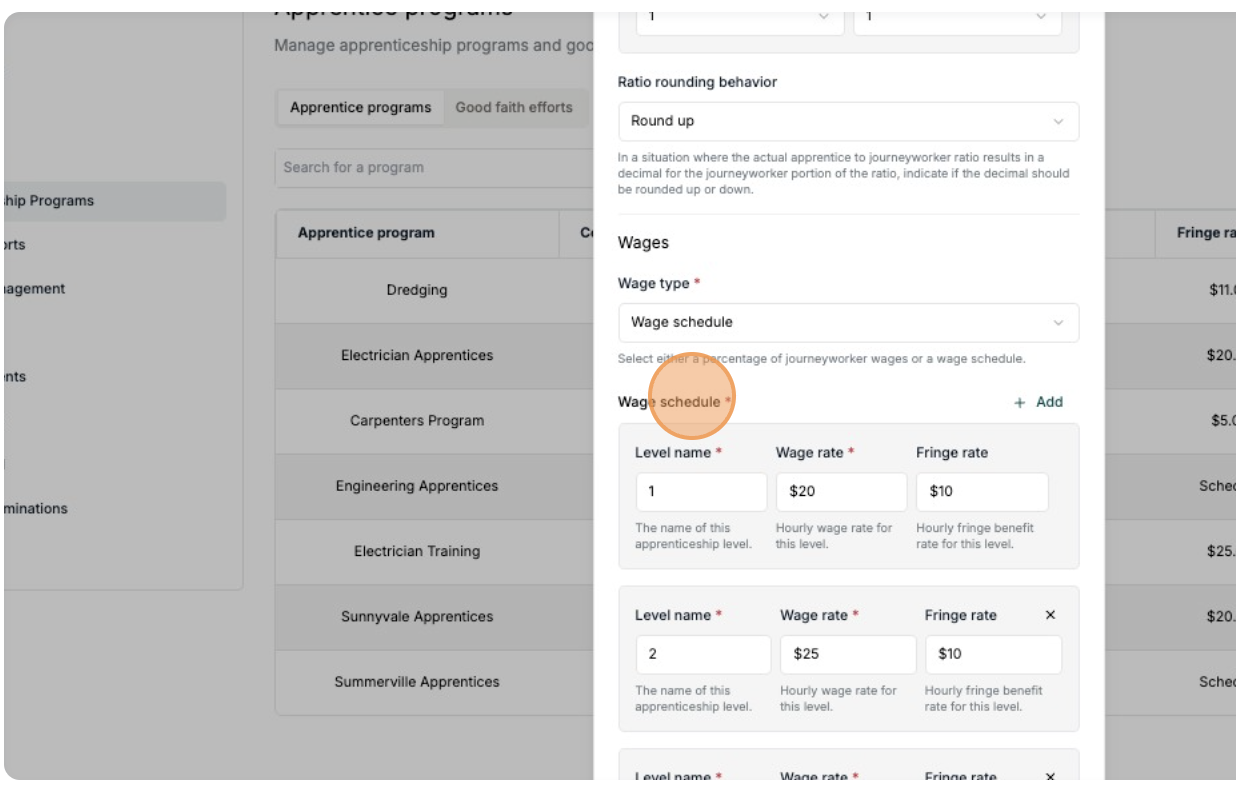Click the Apprentice program column header
Viewport: 1236px width, 796px height.
coord(366,233)
